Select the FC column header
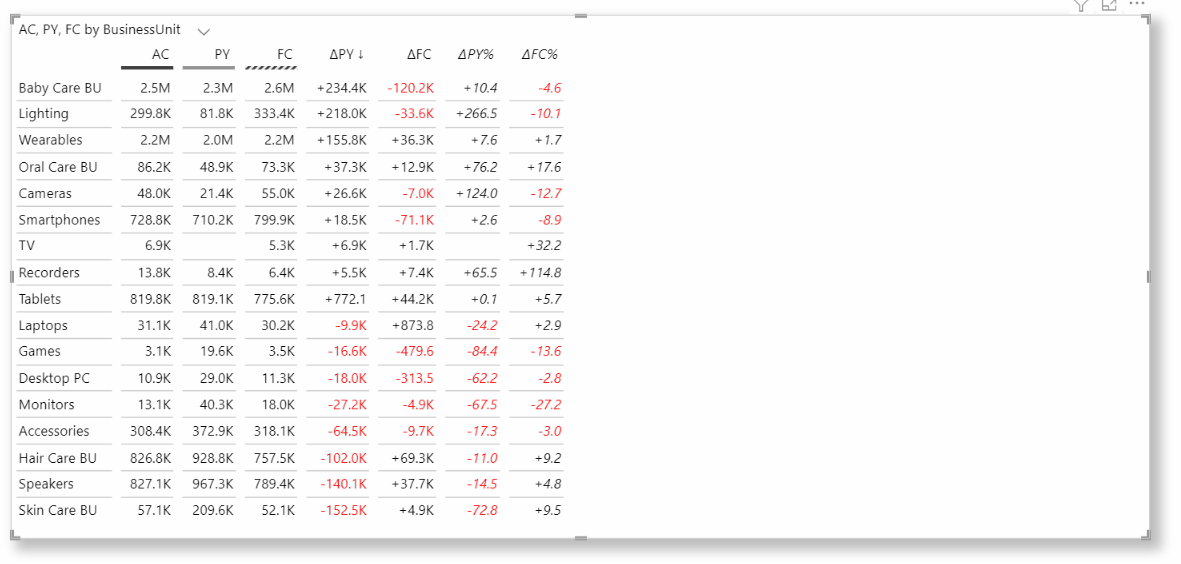The image size is (1181, 564). coord(285,54)
